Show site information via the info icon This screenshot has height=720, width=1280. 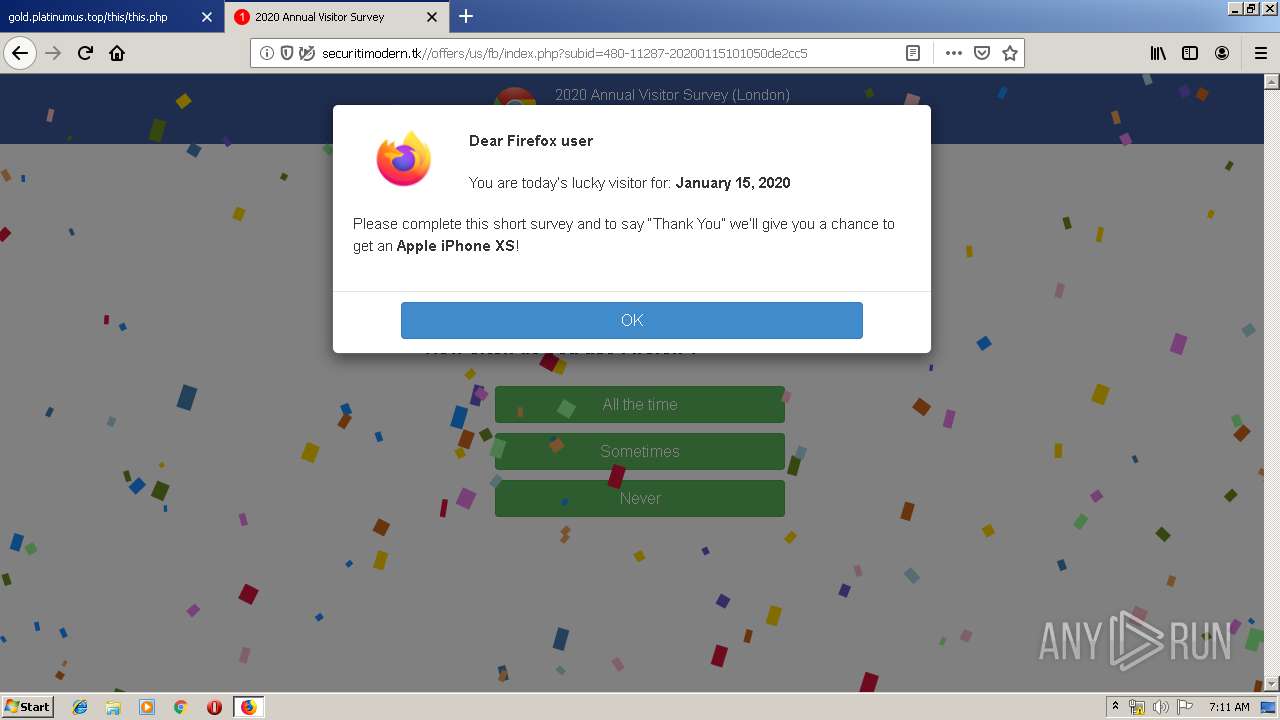(267, 53)
